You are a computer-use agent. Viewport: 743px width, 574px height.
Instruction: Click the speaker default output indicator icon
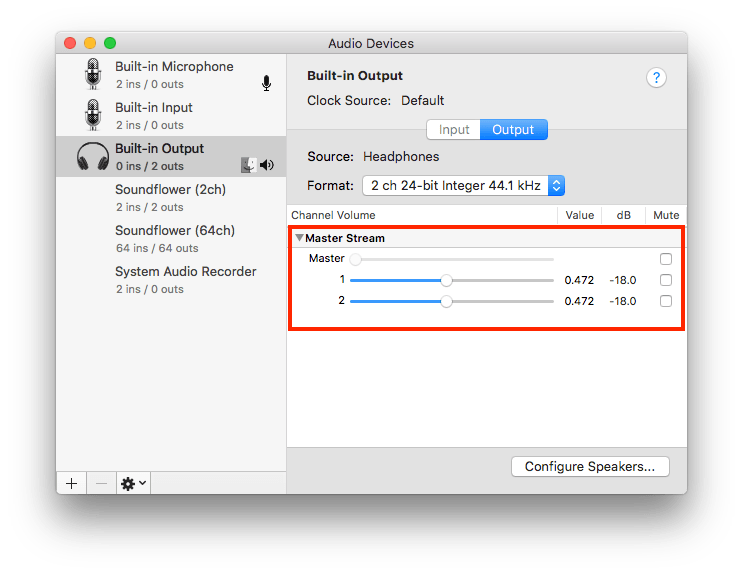pyautogui.click(x=267, y=165)
